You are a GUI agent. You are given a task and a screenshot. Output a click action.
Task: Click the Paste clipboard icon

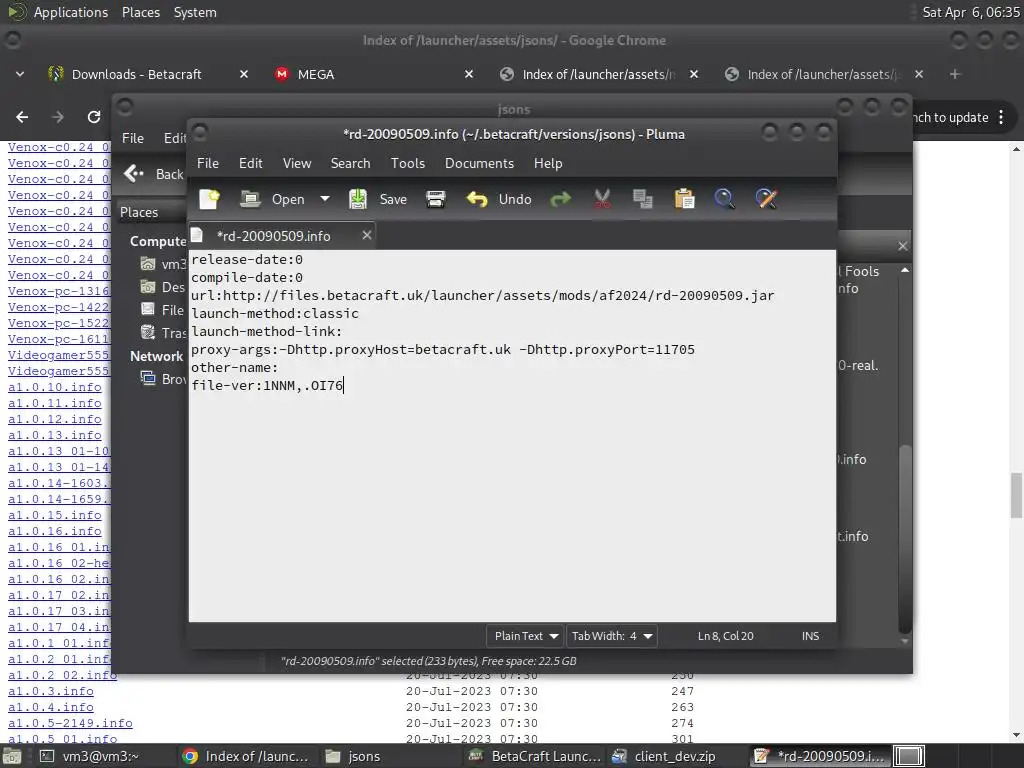tap(684, 199)
